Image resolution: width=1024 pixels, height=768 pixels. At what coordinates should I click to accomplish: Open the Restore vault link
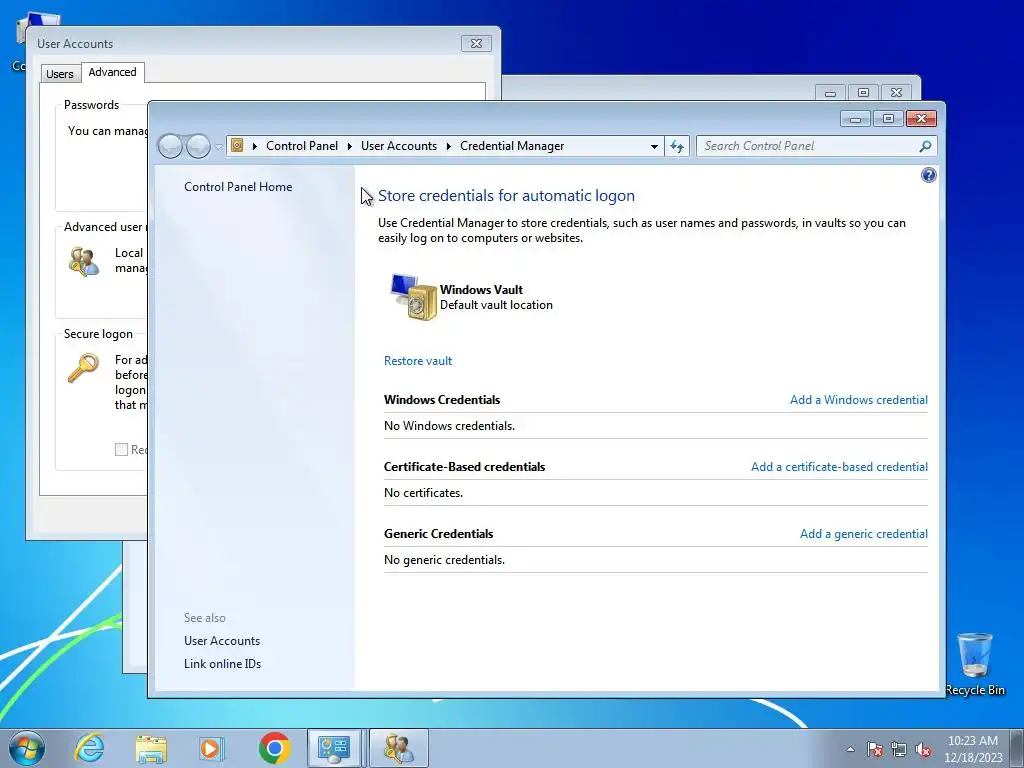pyautogui.click(x=417, y=361)
